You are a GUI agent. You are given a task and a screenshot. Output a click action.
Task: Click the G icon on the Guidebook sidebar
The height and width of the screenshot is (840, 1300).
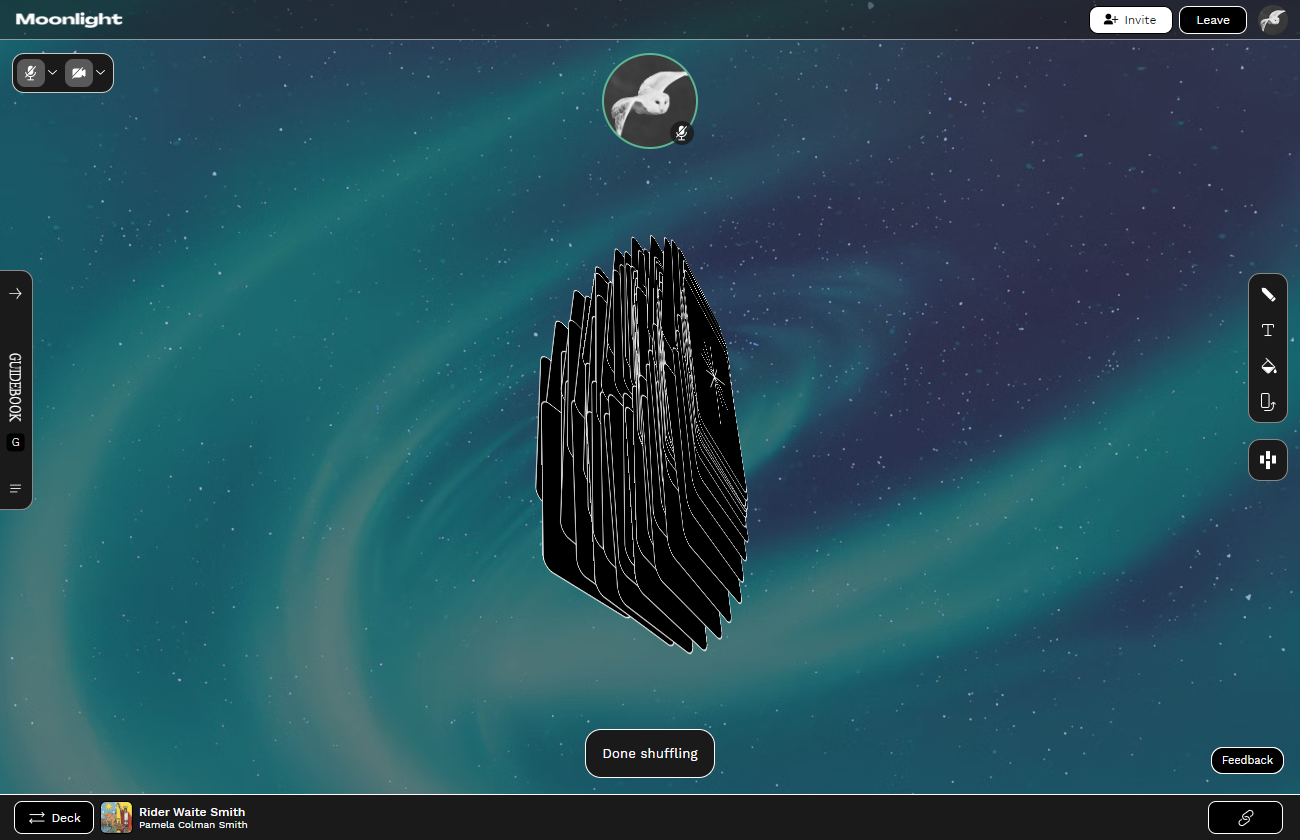coord(15,441)
